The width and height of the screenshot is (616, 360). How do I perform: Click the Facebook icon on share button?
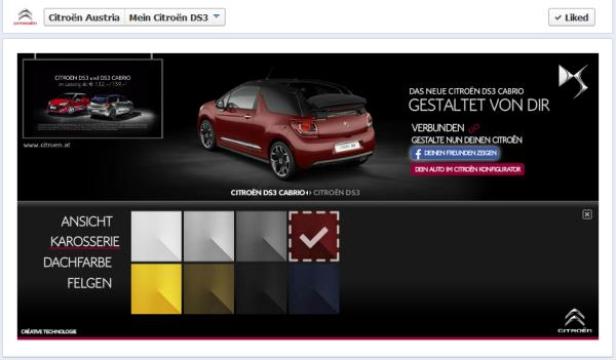[x=418, y=153]
